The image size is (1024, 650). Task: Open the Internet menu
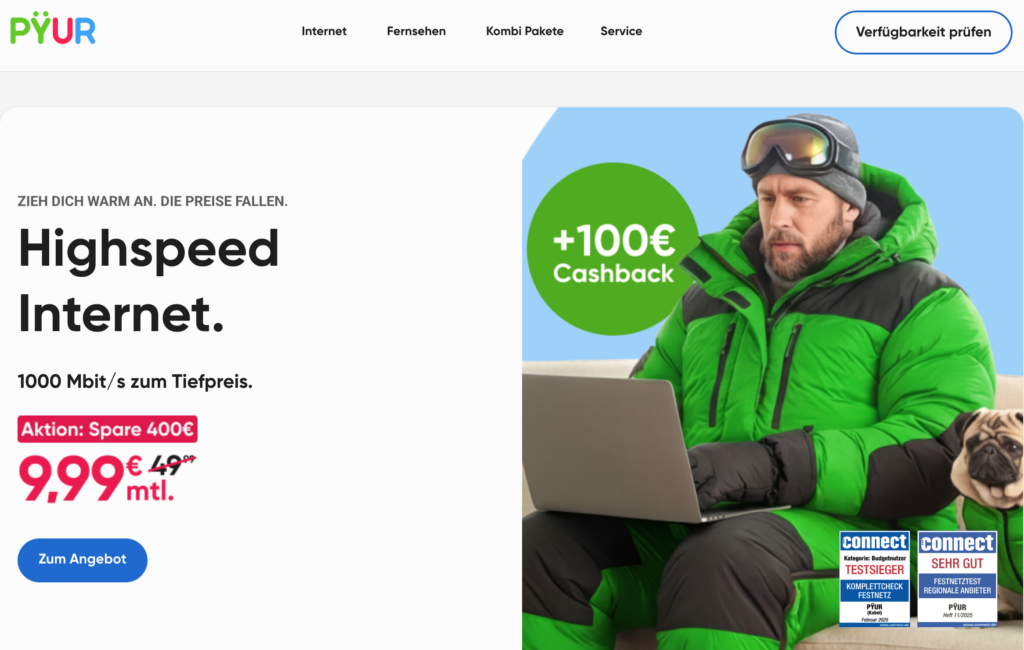click(x=324, y=31)
